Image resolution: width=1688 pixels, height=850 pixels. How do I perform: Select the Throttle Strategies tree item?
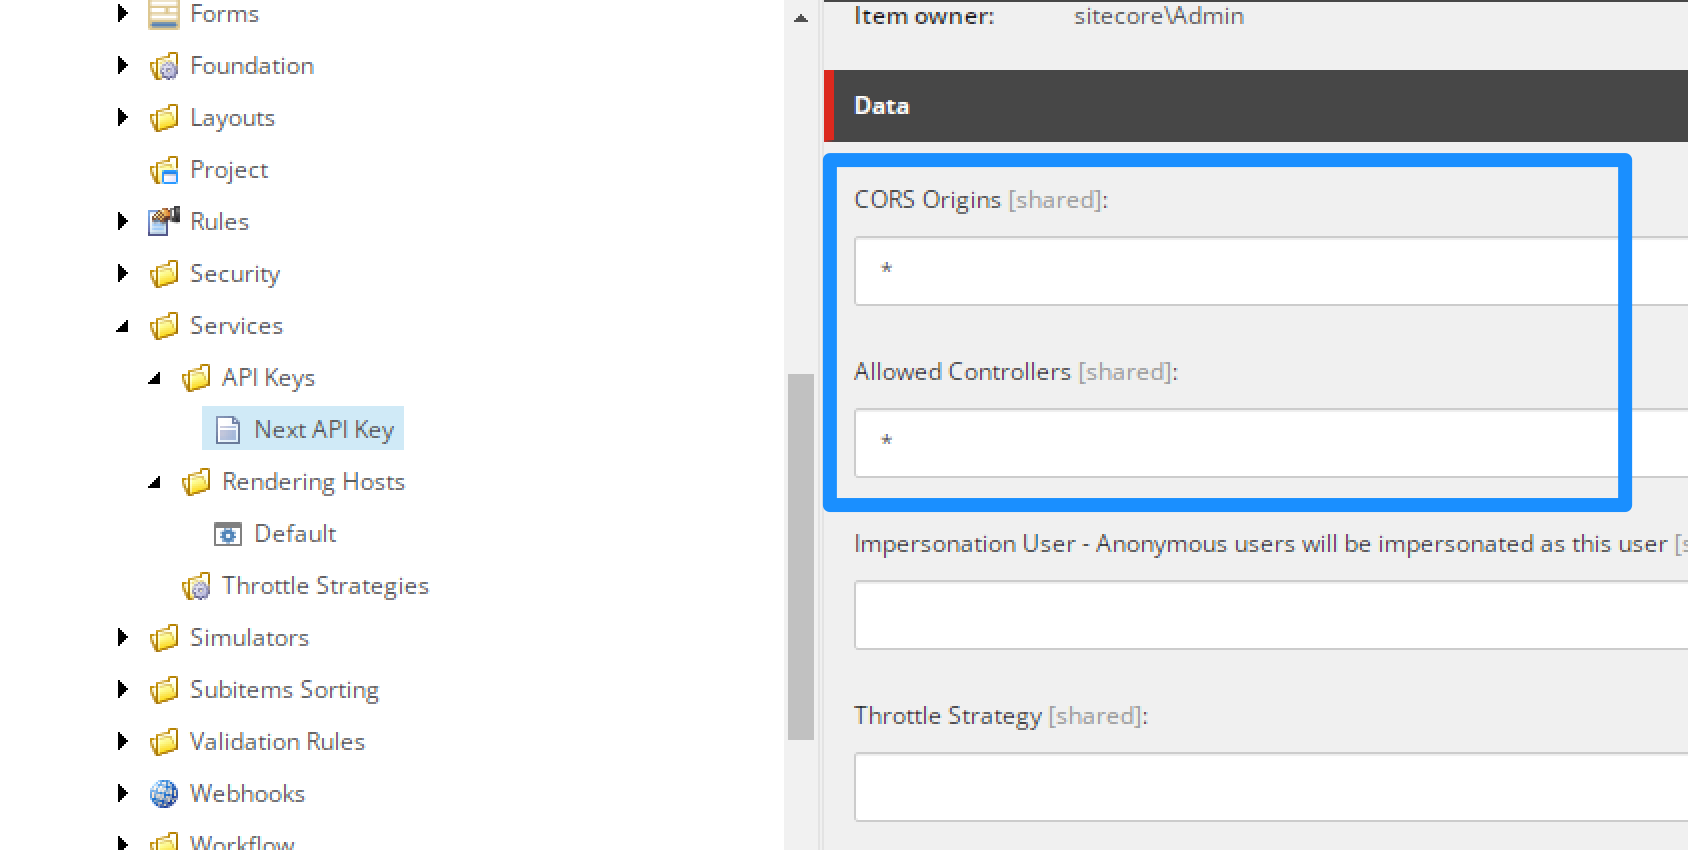(325, 586)
